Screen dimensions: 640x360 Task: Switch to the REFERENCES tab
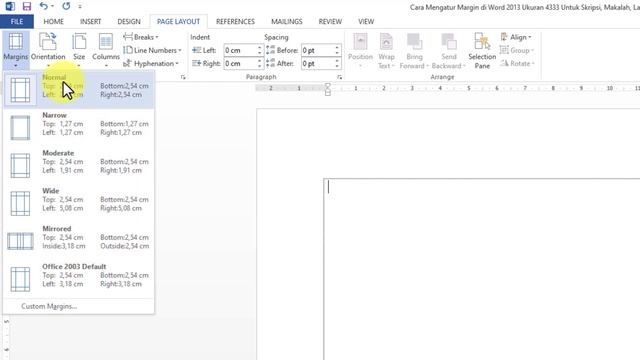click(235, 22)
